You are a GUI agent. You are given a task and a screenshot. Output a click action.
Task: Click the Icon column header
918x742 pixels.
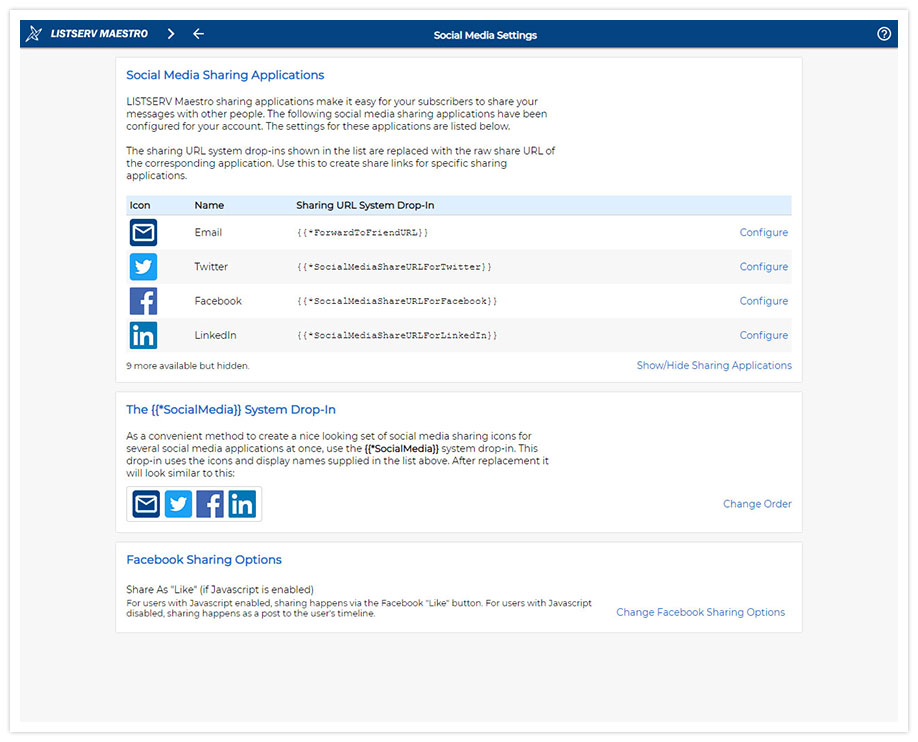tap(140, 206)
